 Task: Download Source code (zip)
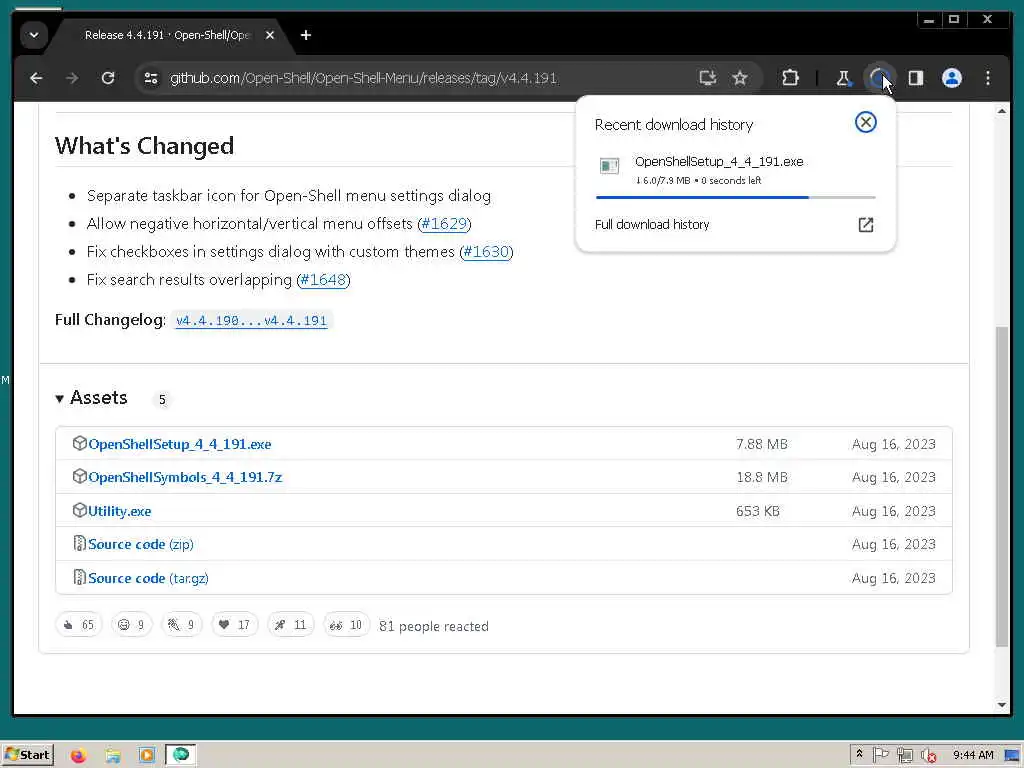140,544
